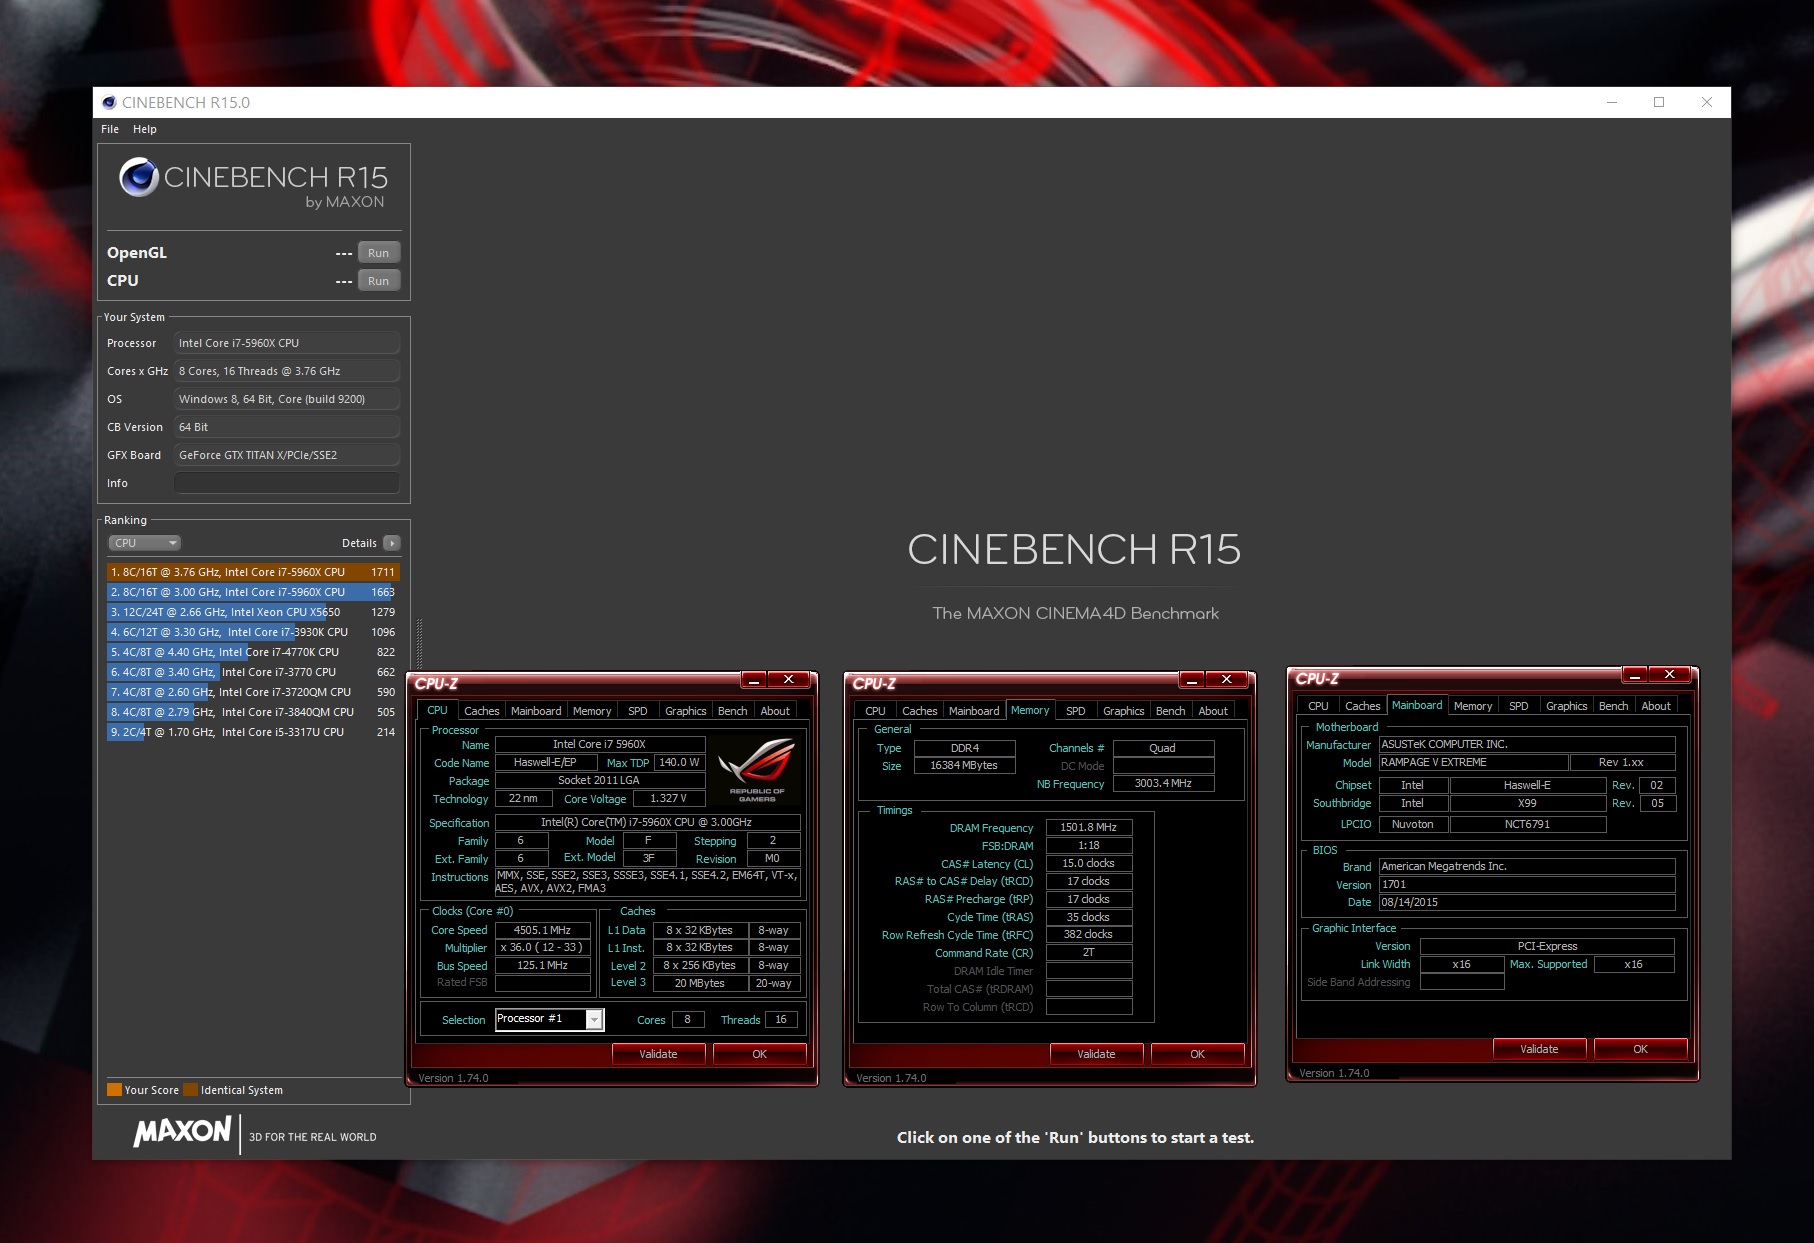Open Caches tab in left CPU-Z window
This screenshot has height=1243, width=1814.
click(481, 711)
